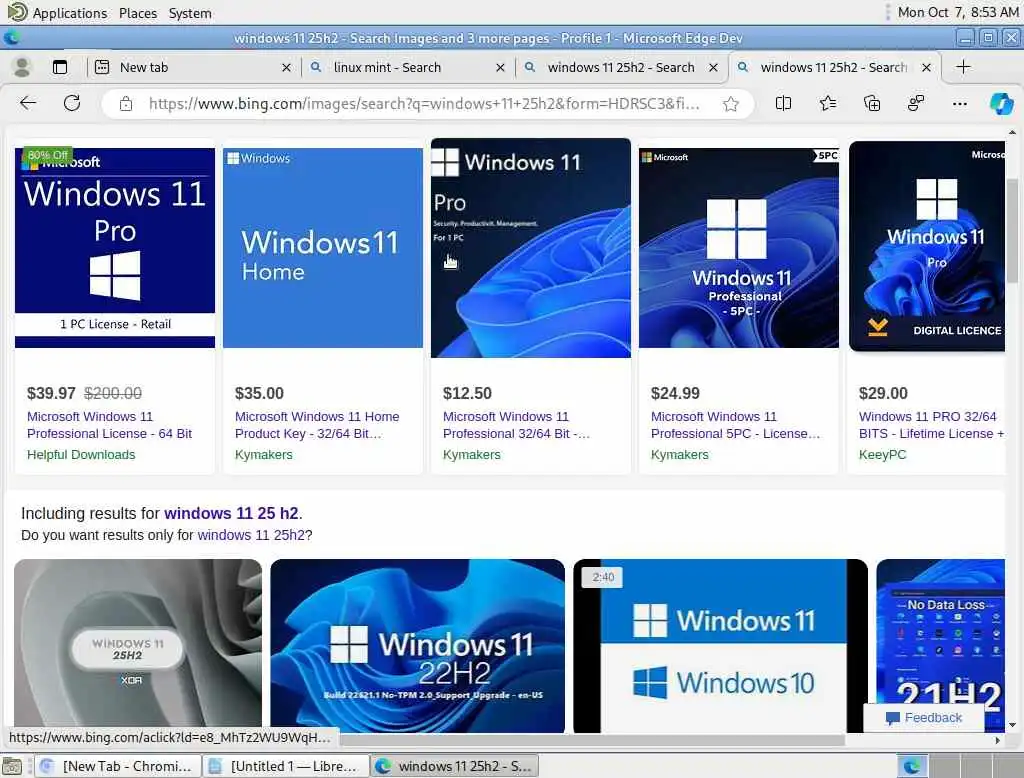This screenshot has width=1024, height=778.
Task: Click the address bar URL
Action: point(424,103)
